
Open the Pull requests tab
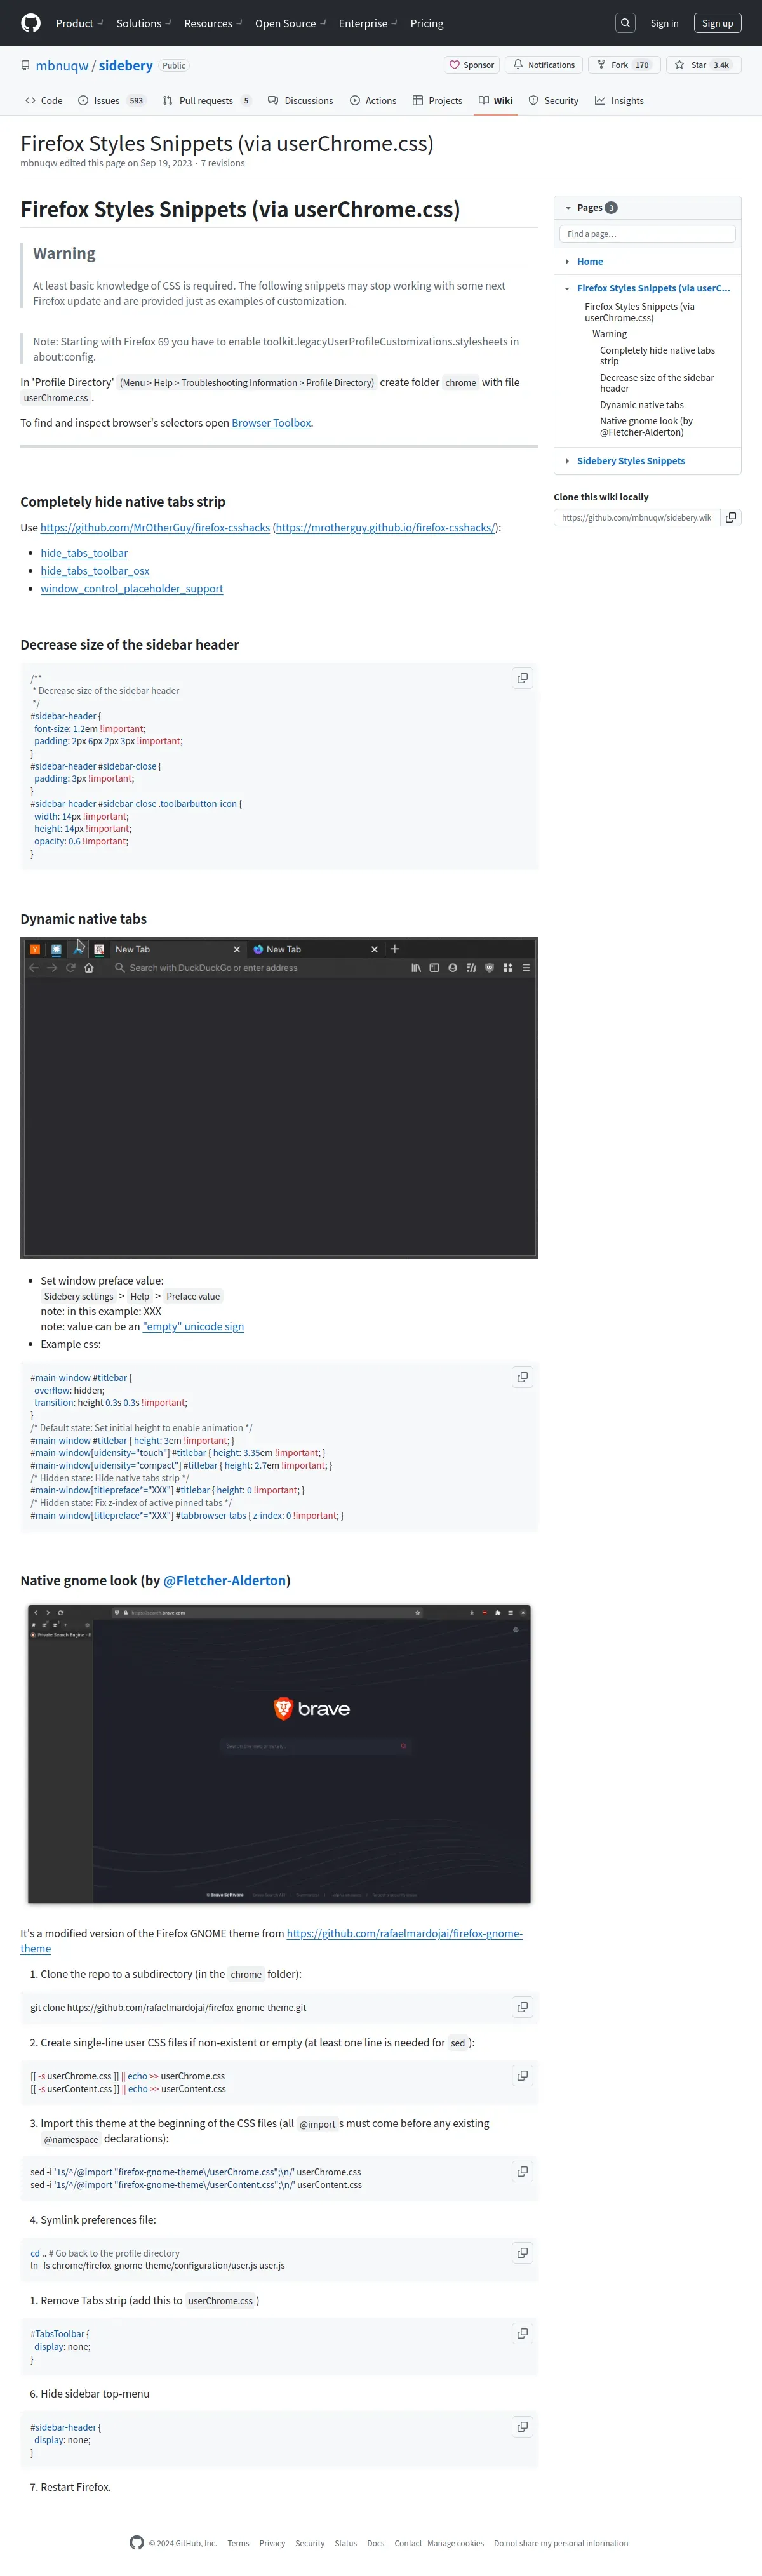pyautogui.click(x=207, y=101)
